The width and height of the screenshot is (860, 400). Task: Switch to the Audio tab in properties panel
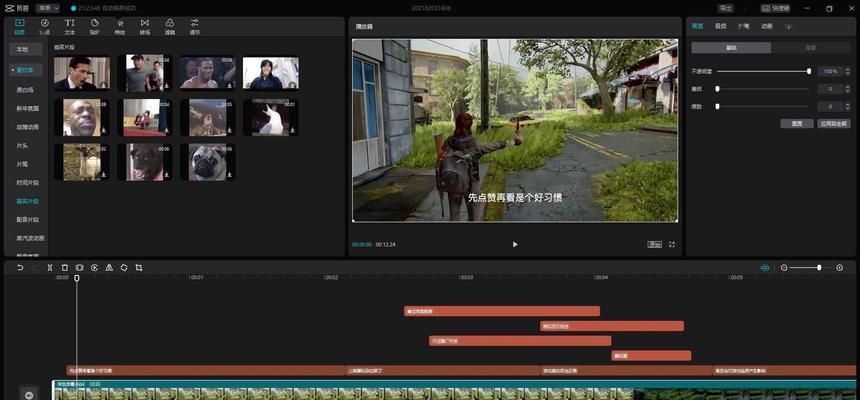click(720, 26)
